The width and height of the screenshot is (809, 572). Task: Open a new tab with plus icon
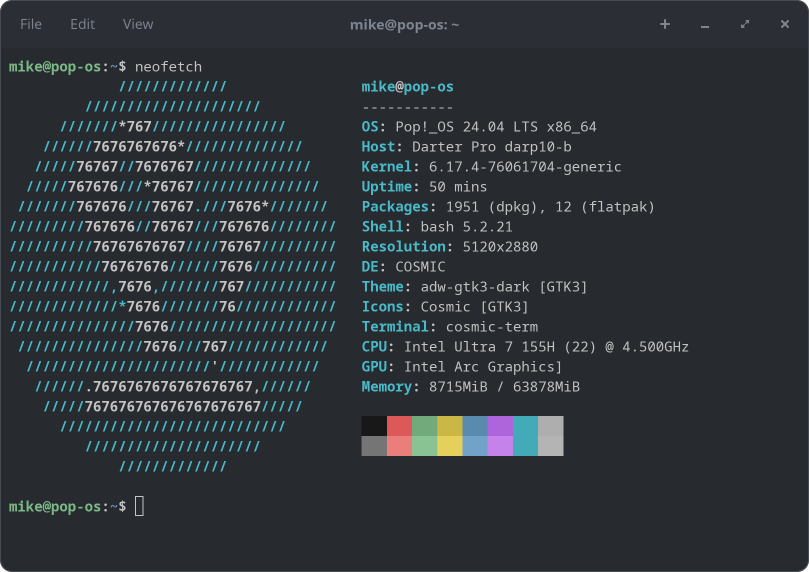click(665, 24)
